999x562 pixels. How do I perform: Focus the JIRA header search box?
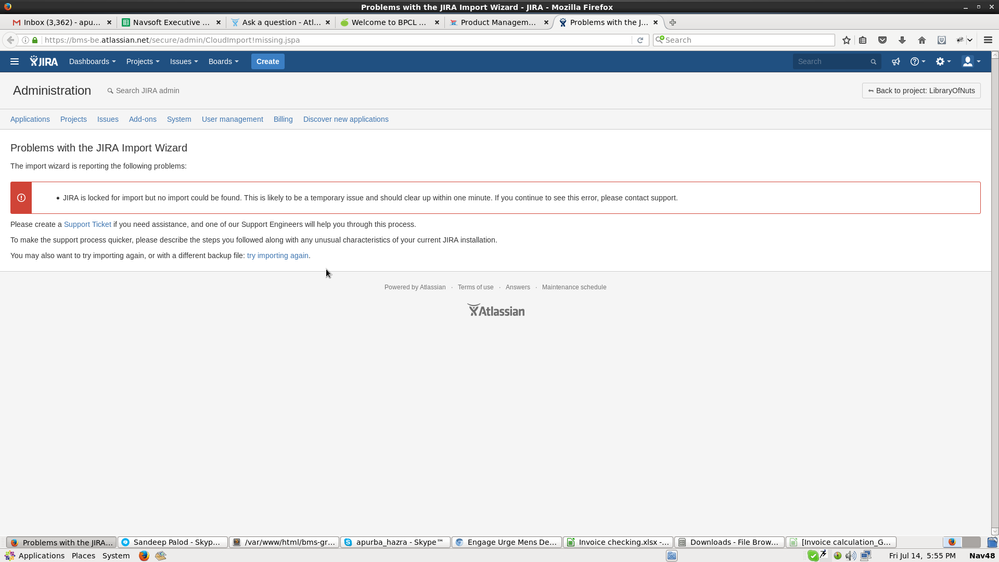(x=837, y=62)
